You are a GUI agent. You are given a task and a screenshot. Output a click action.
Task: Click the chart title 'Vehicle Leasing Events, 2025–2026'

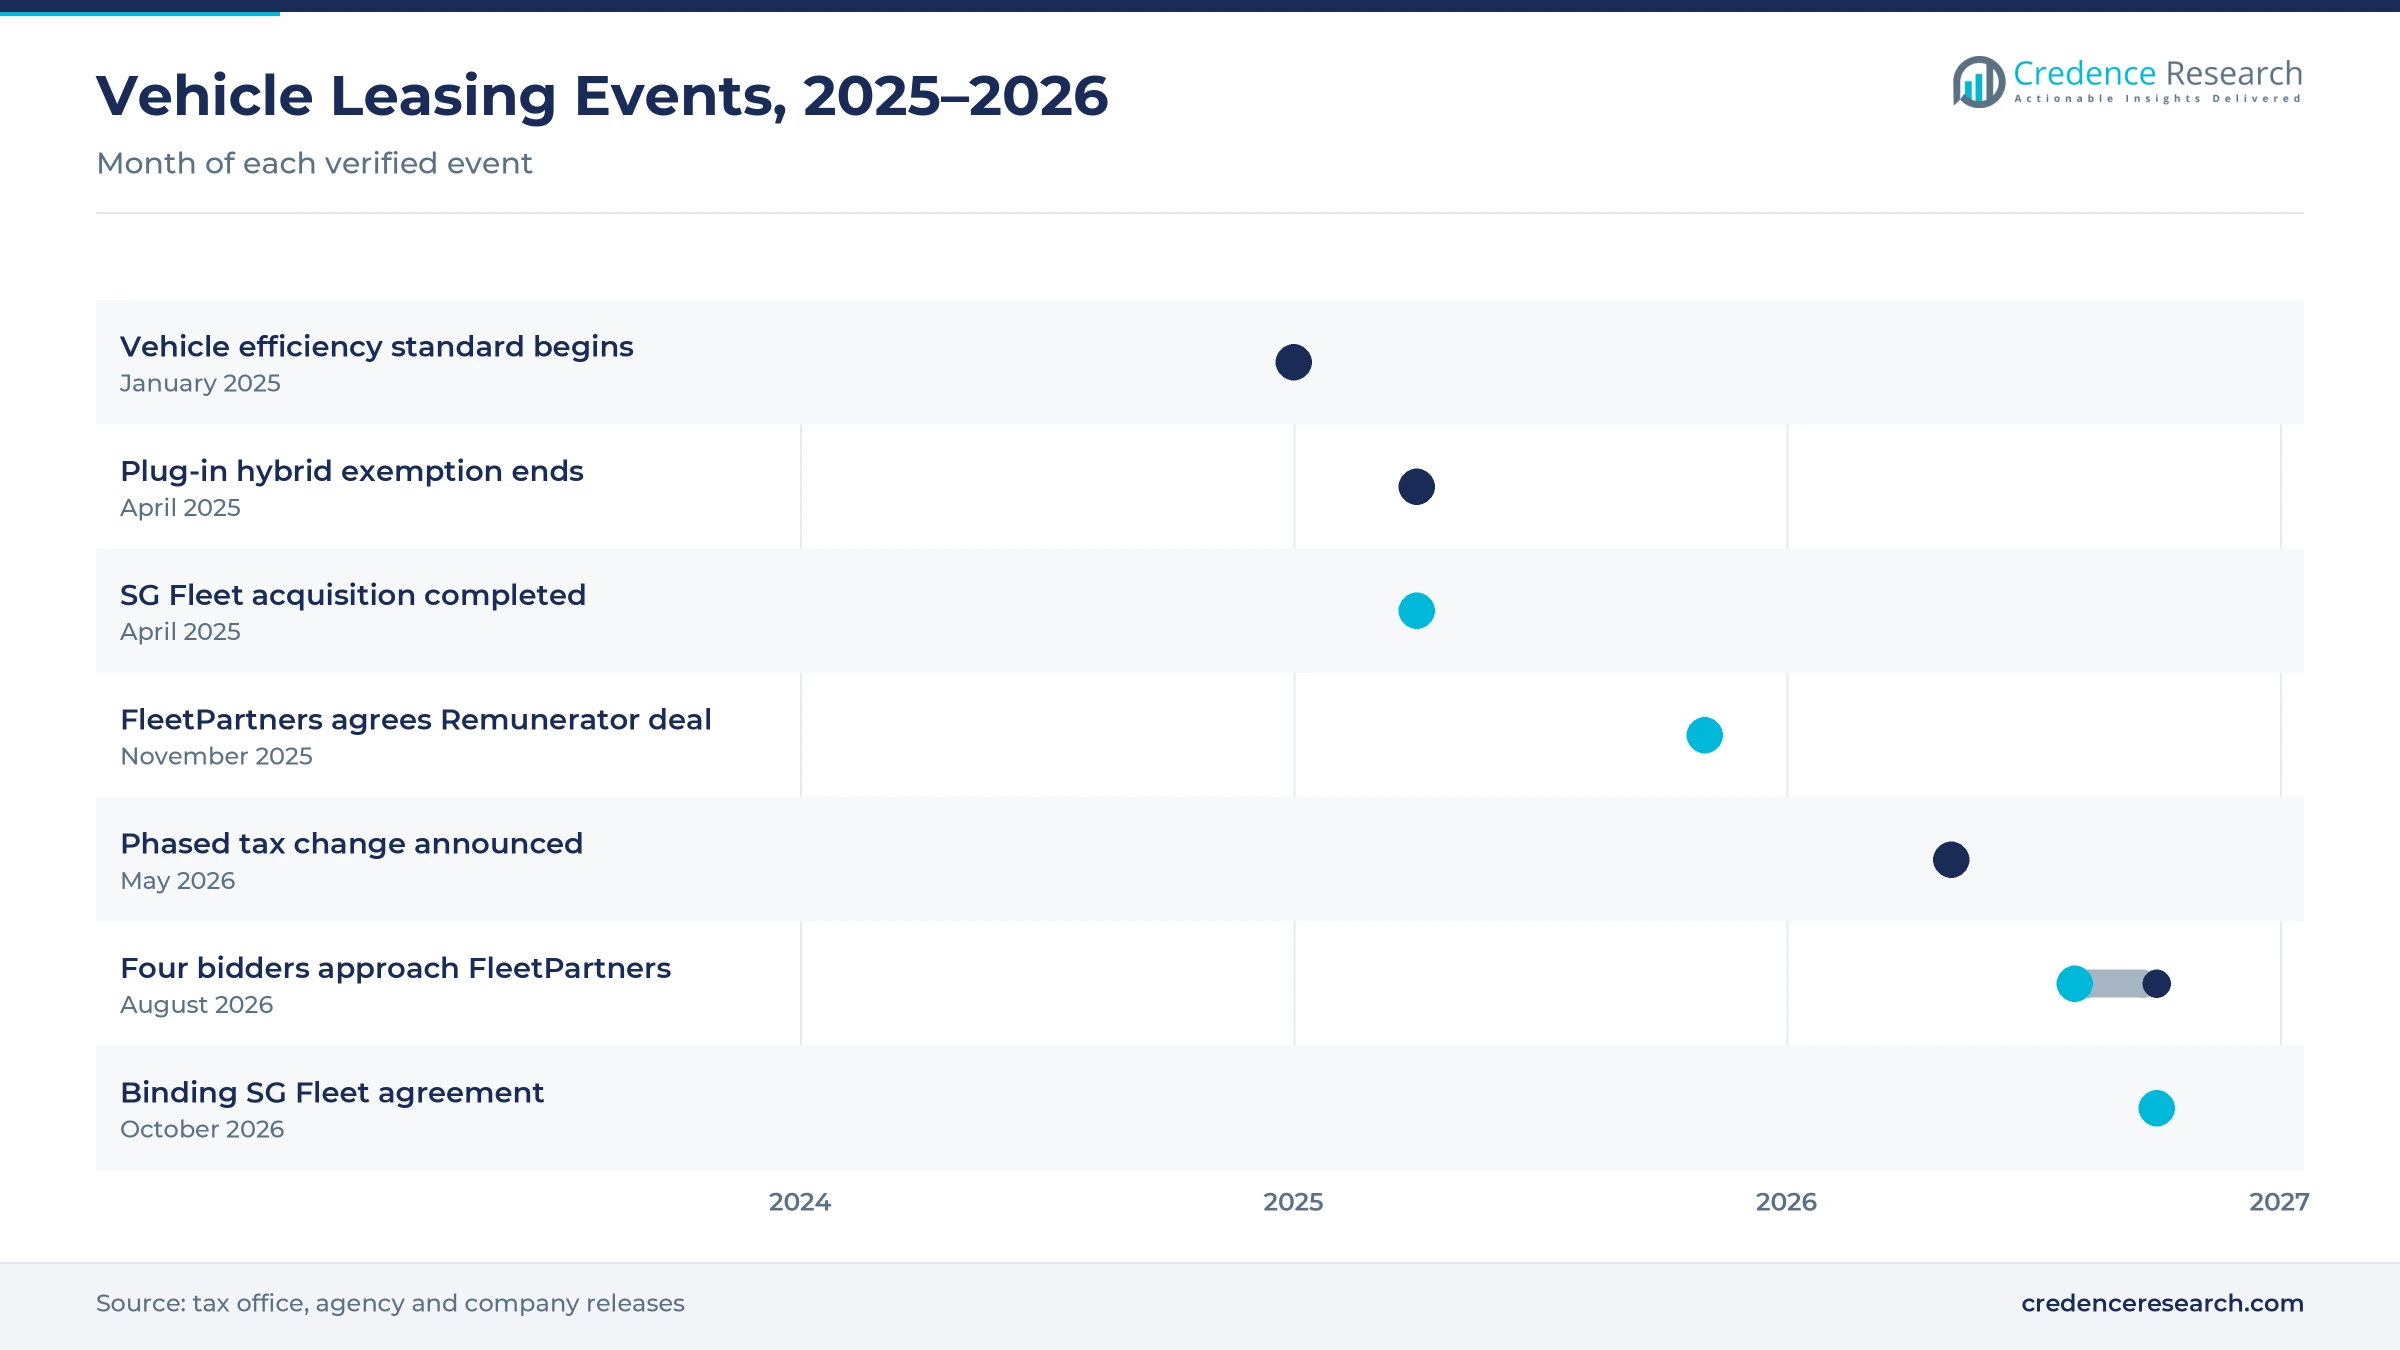click(x=602, y=96)
